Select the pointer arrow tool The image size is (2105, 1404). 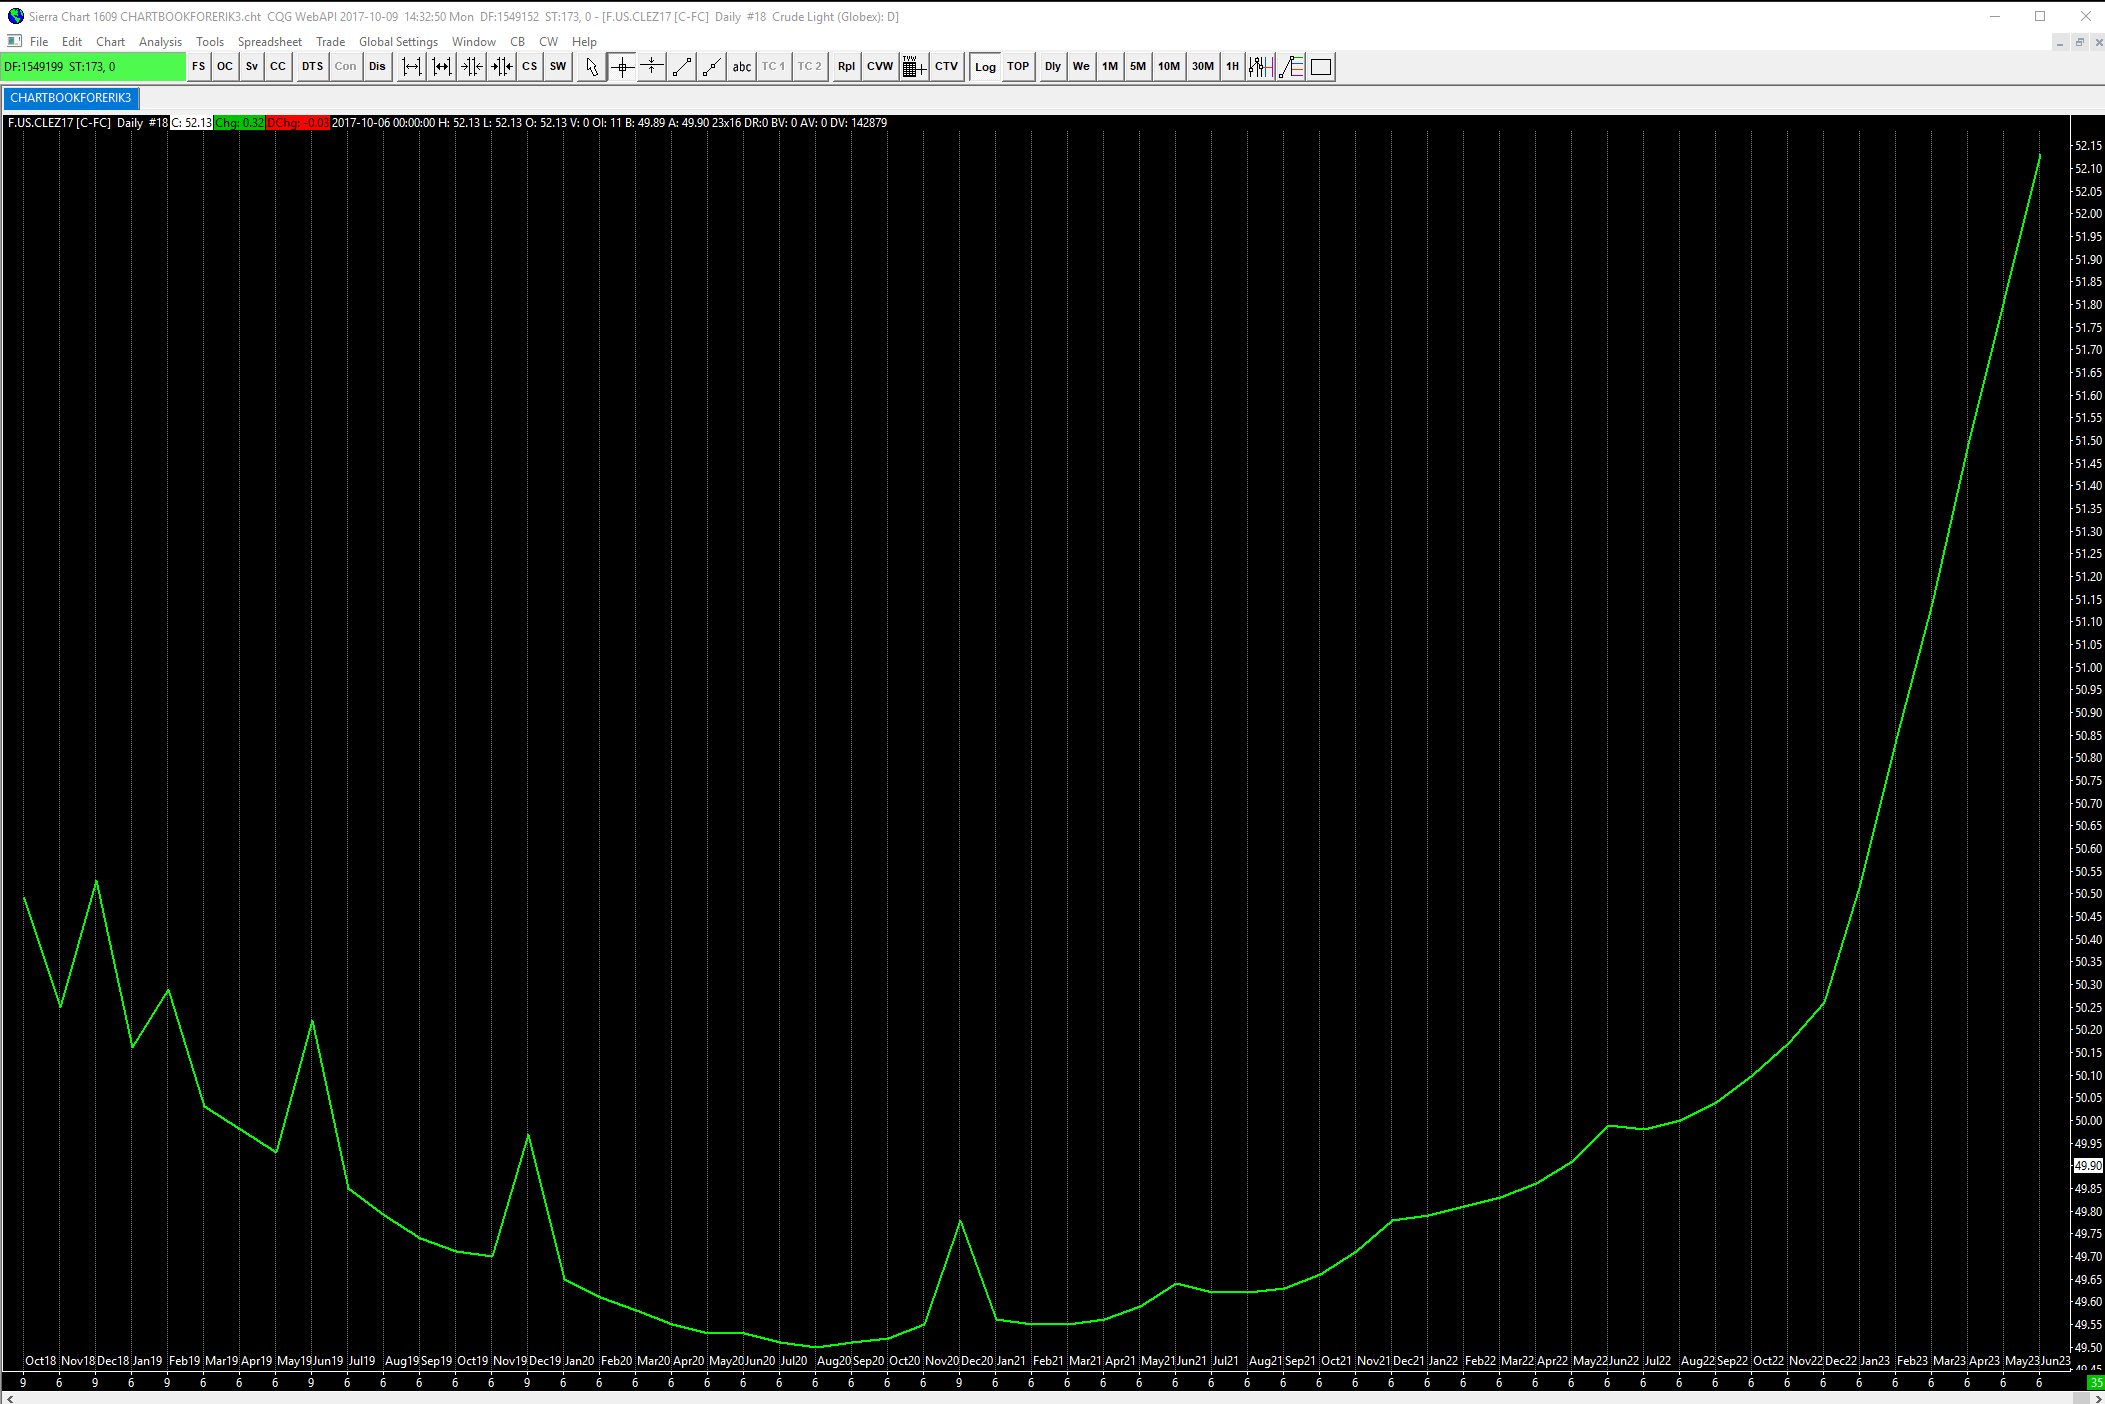tap(591, 67)
